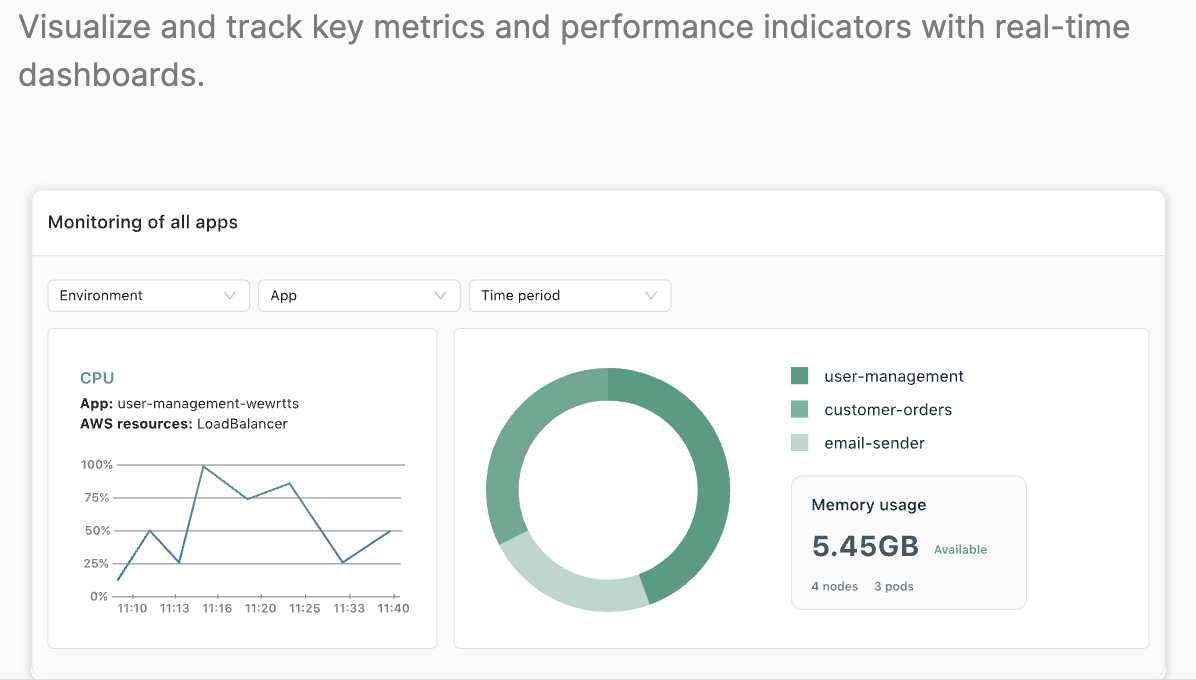This screenshot has height=680, width=1196.
Task: Click the user-management legend label
Action: 893,376
